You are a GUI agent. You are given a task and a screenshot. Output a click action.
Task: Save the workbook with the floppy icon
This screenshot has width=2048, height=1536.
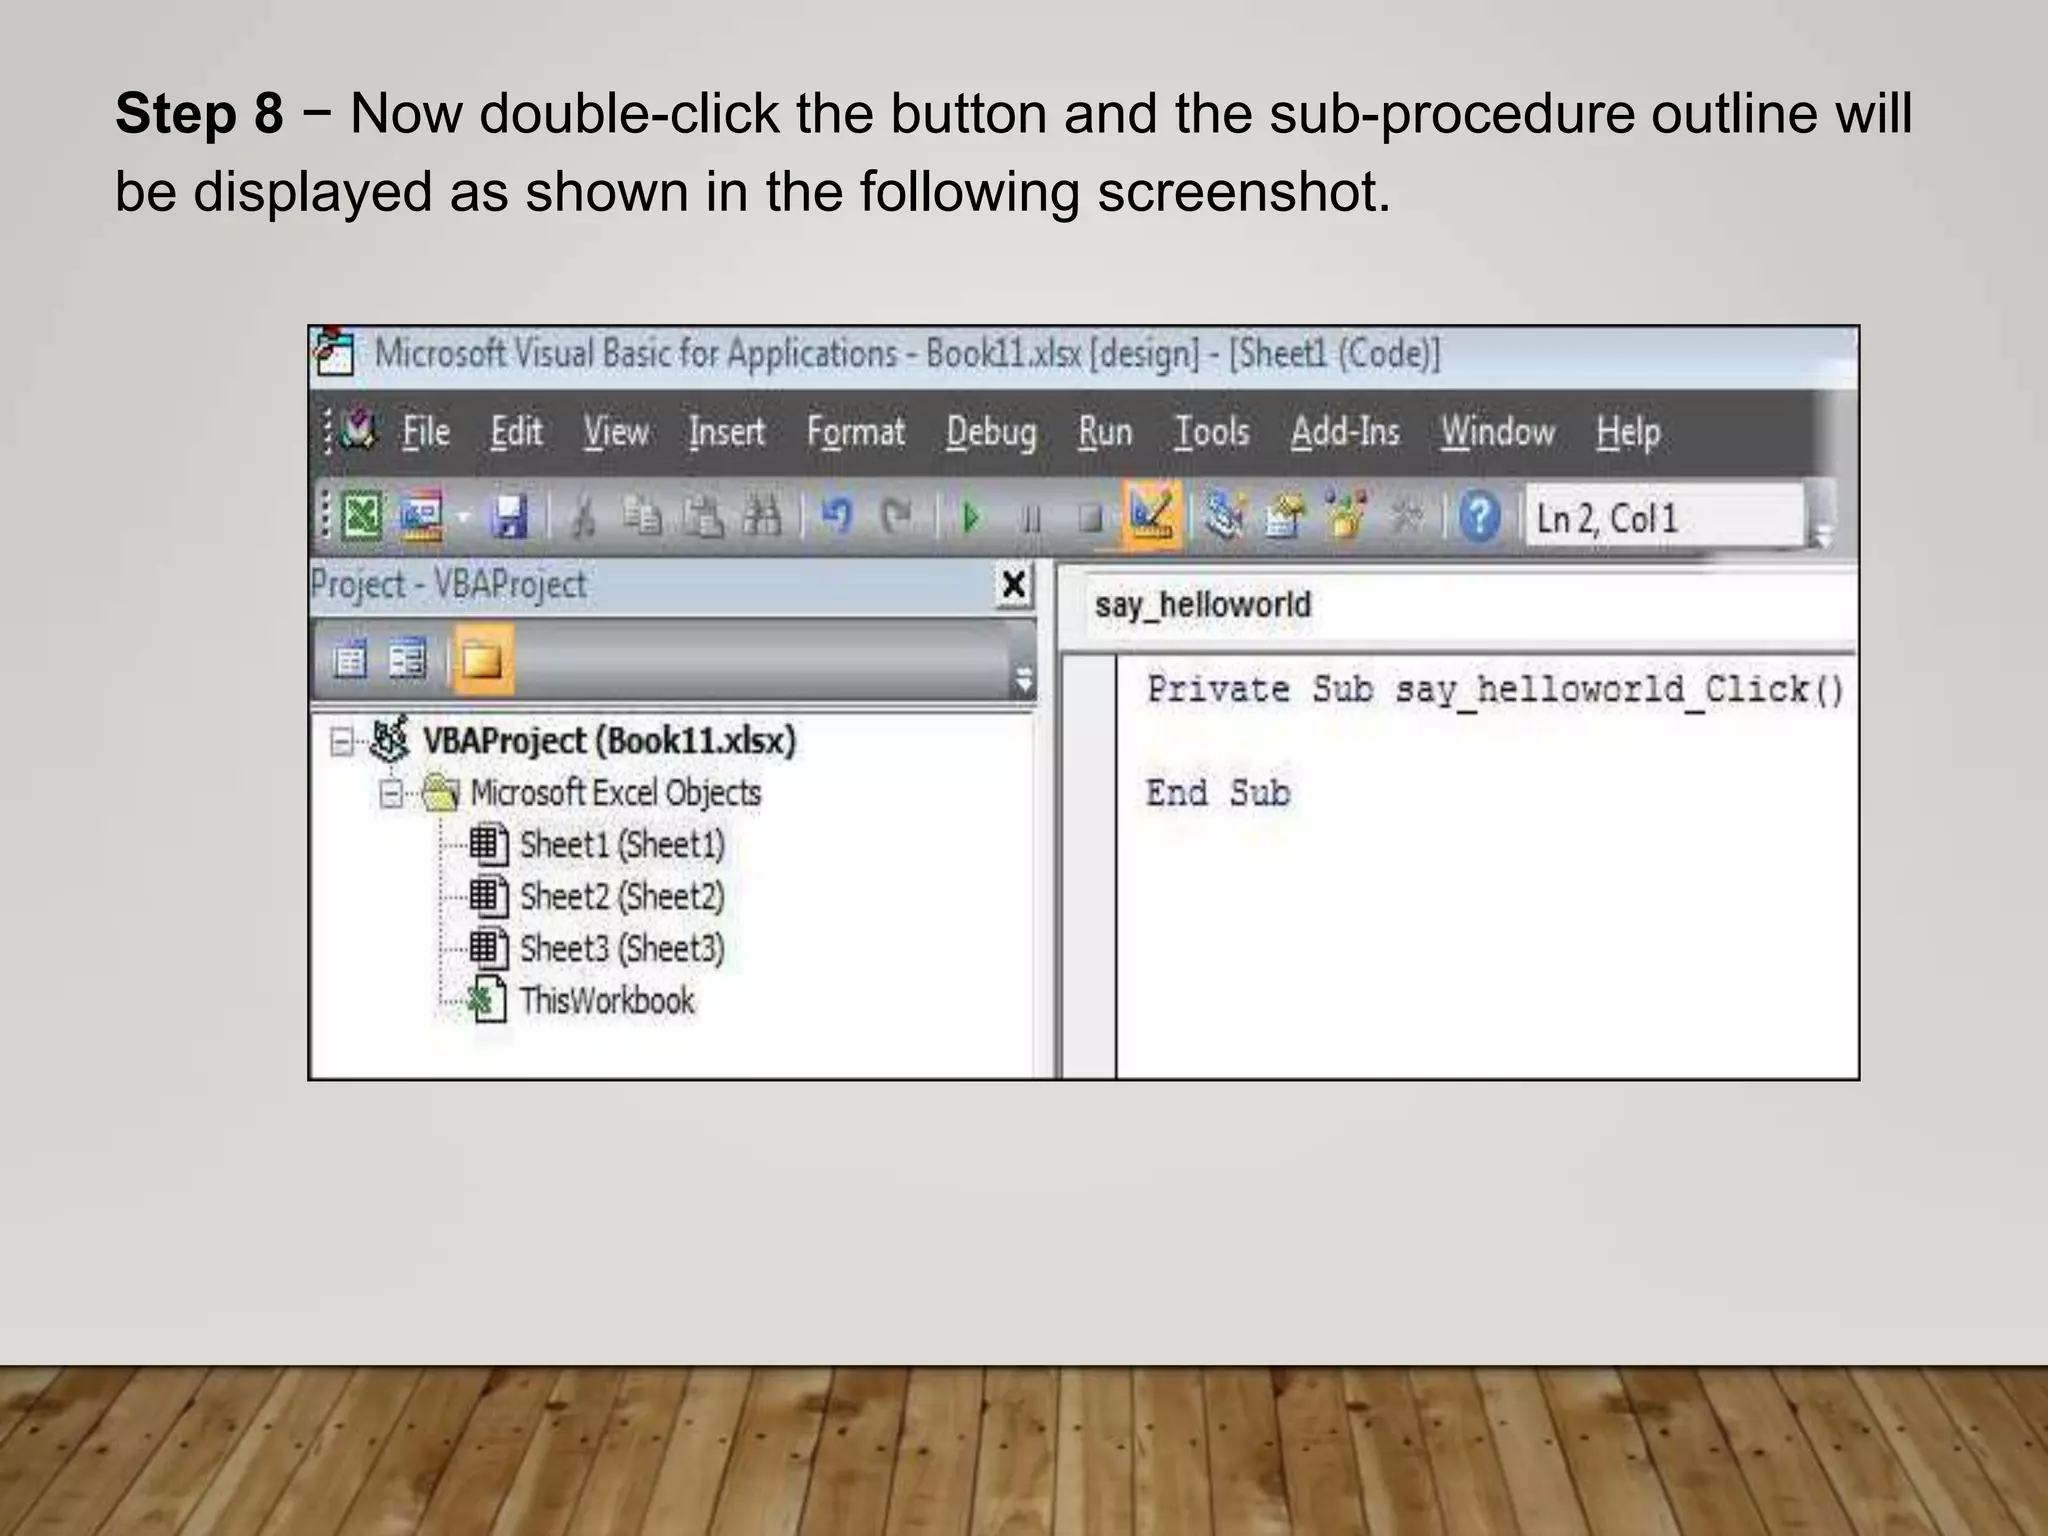point(509,517)
